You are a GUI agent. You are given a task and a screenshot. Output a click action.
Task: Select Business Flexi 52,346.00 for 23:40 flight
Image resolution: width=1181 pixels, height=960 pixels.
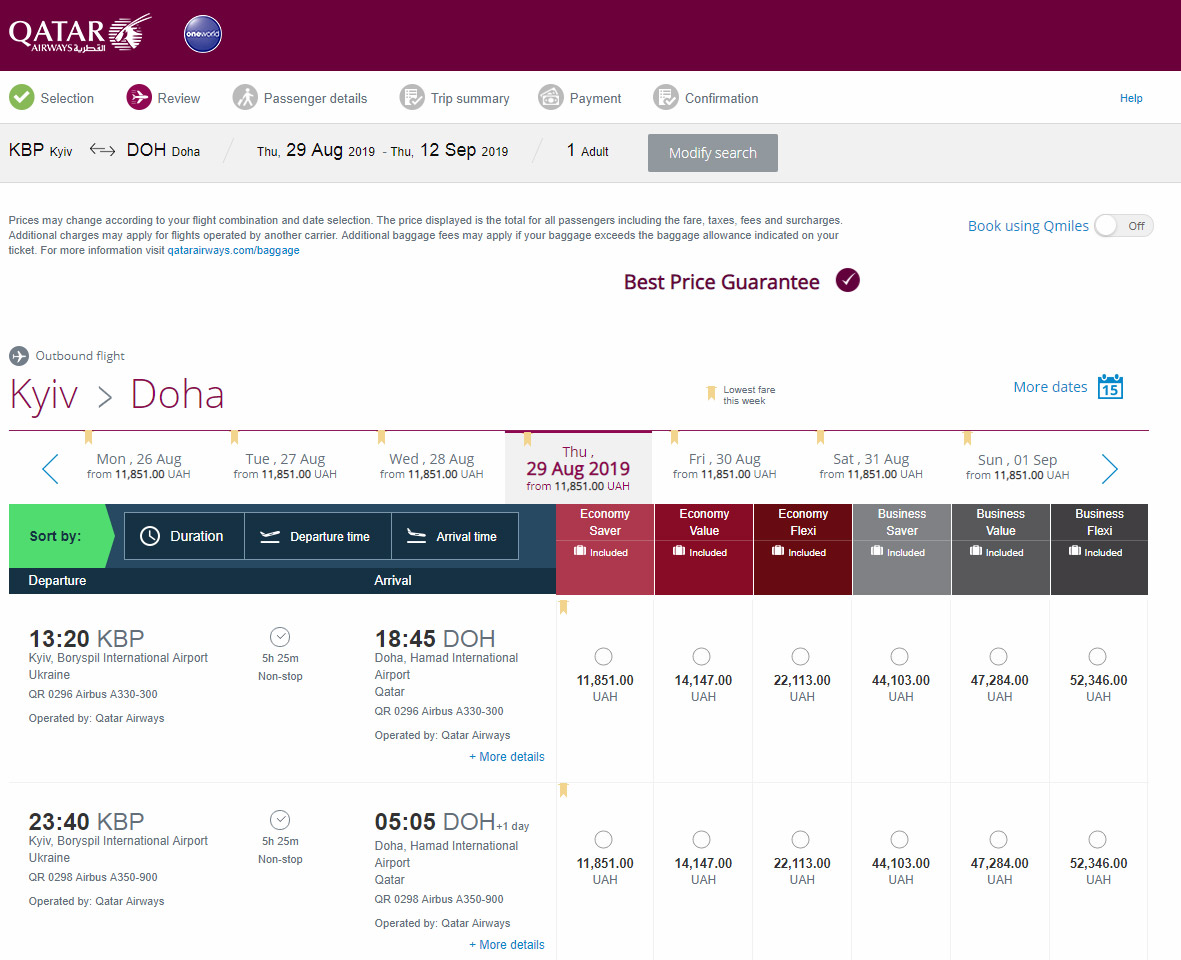tap(1097, 840)
